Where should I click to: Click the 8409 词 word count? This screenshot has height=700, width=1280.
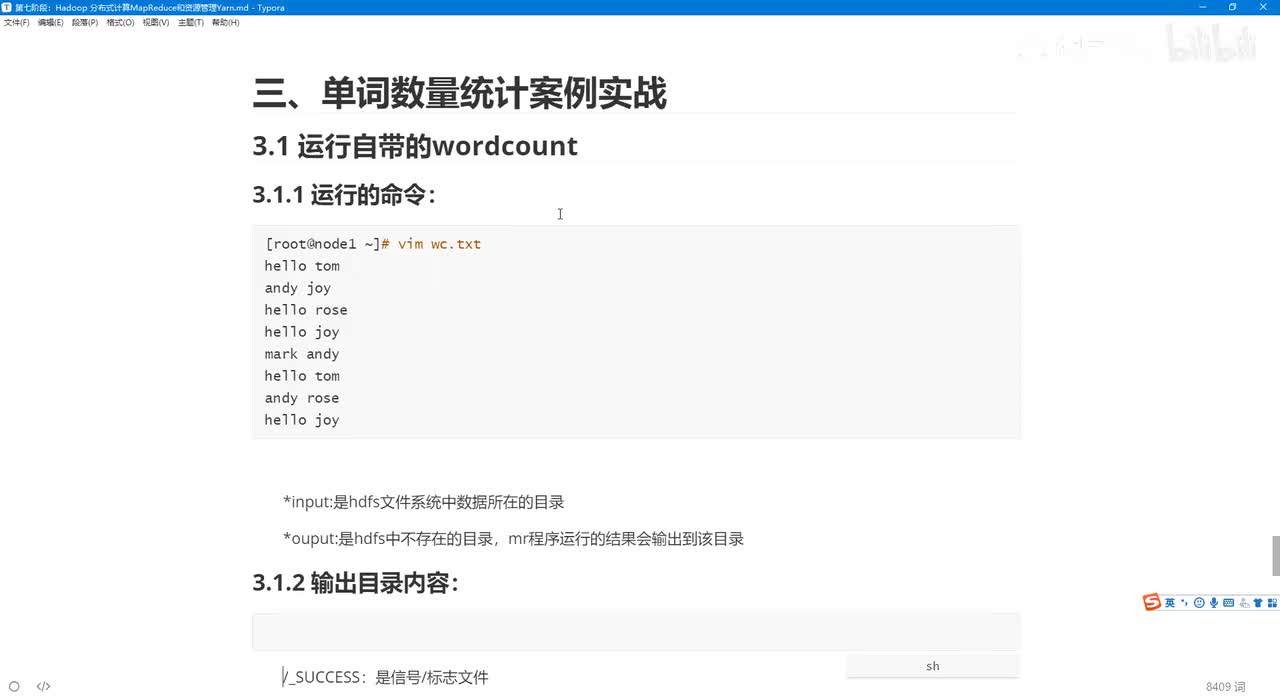point(1225,686)
